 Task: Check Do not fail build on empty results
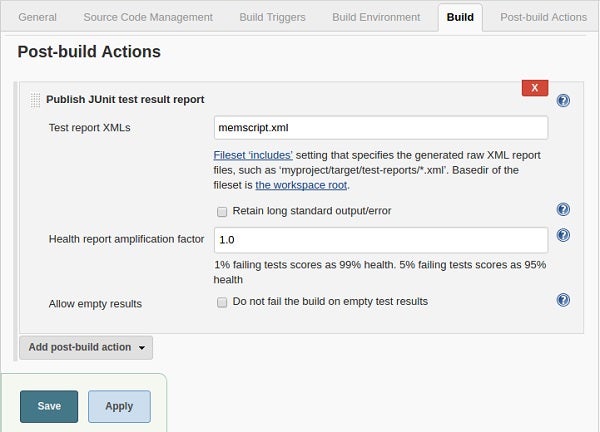click(222, 302)
